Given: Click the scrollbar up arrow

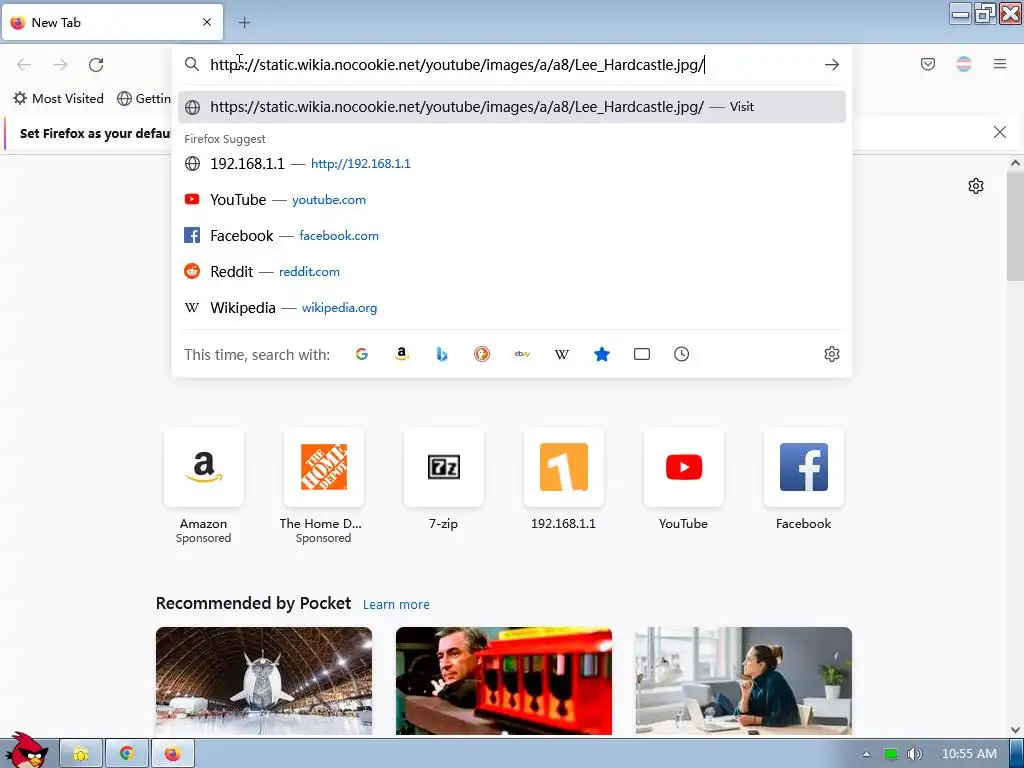Looking at the screenshot, I should pos(1015,163).
